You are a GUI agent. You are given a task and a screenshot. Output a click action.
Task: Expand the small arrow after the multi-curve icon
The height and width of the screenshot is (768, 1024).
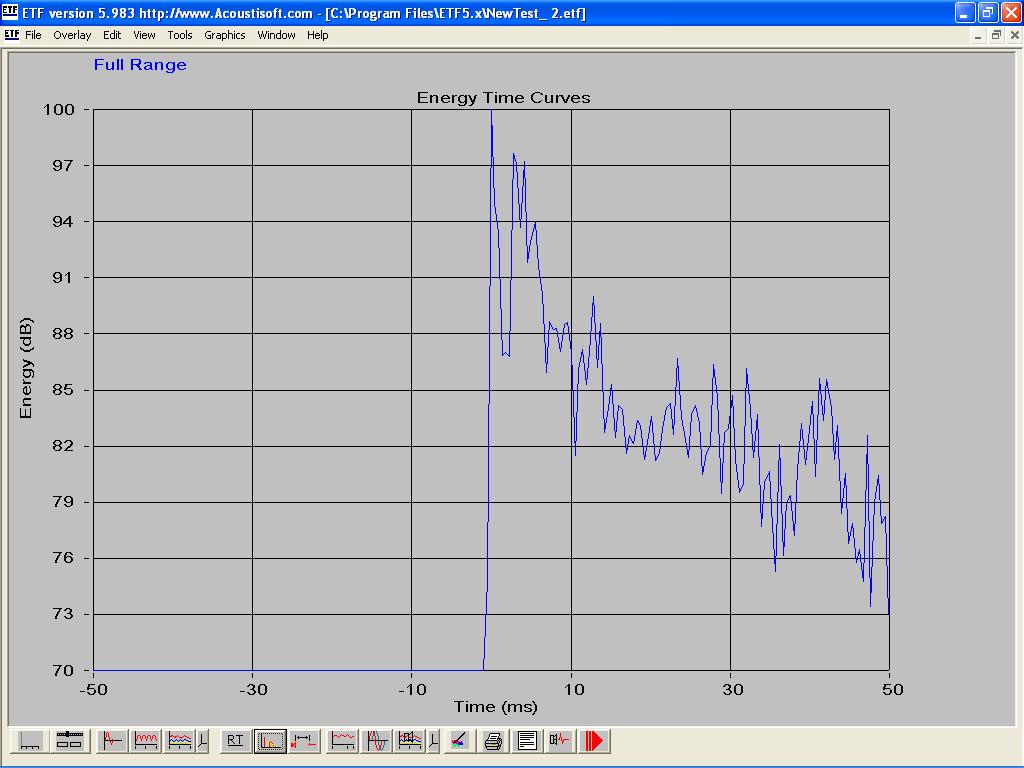click(x=203, y=741)
